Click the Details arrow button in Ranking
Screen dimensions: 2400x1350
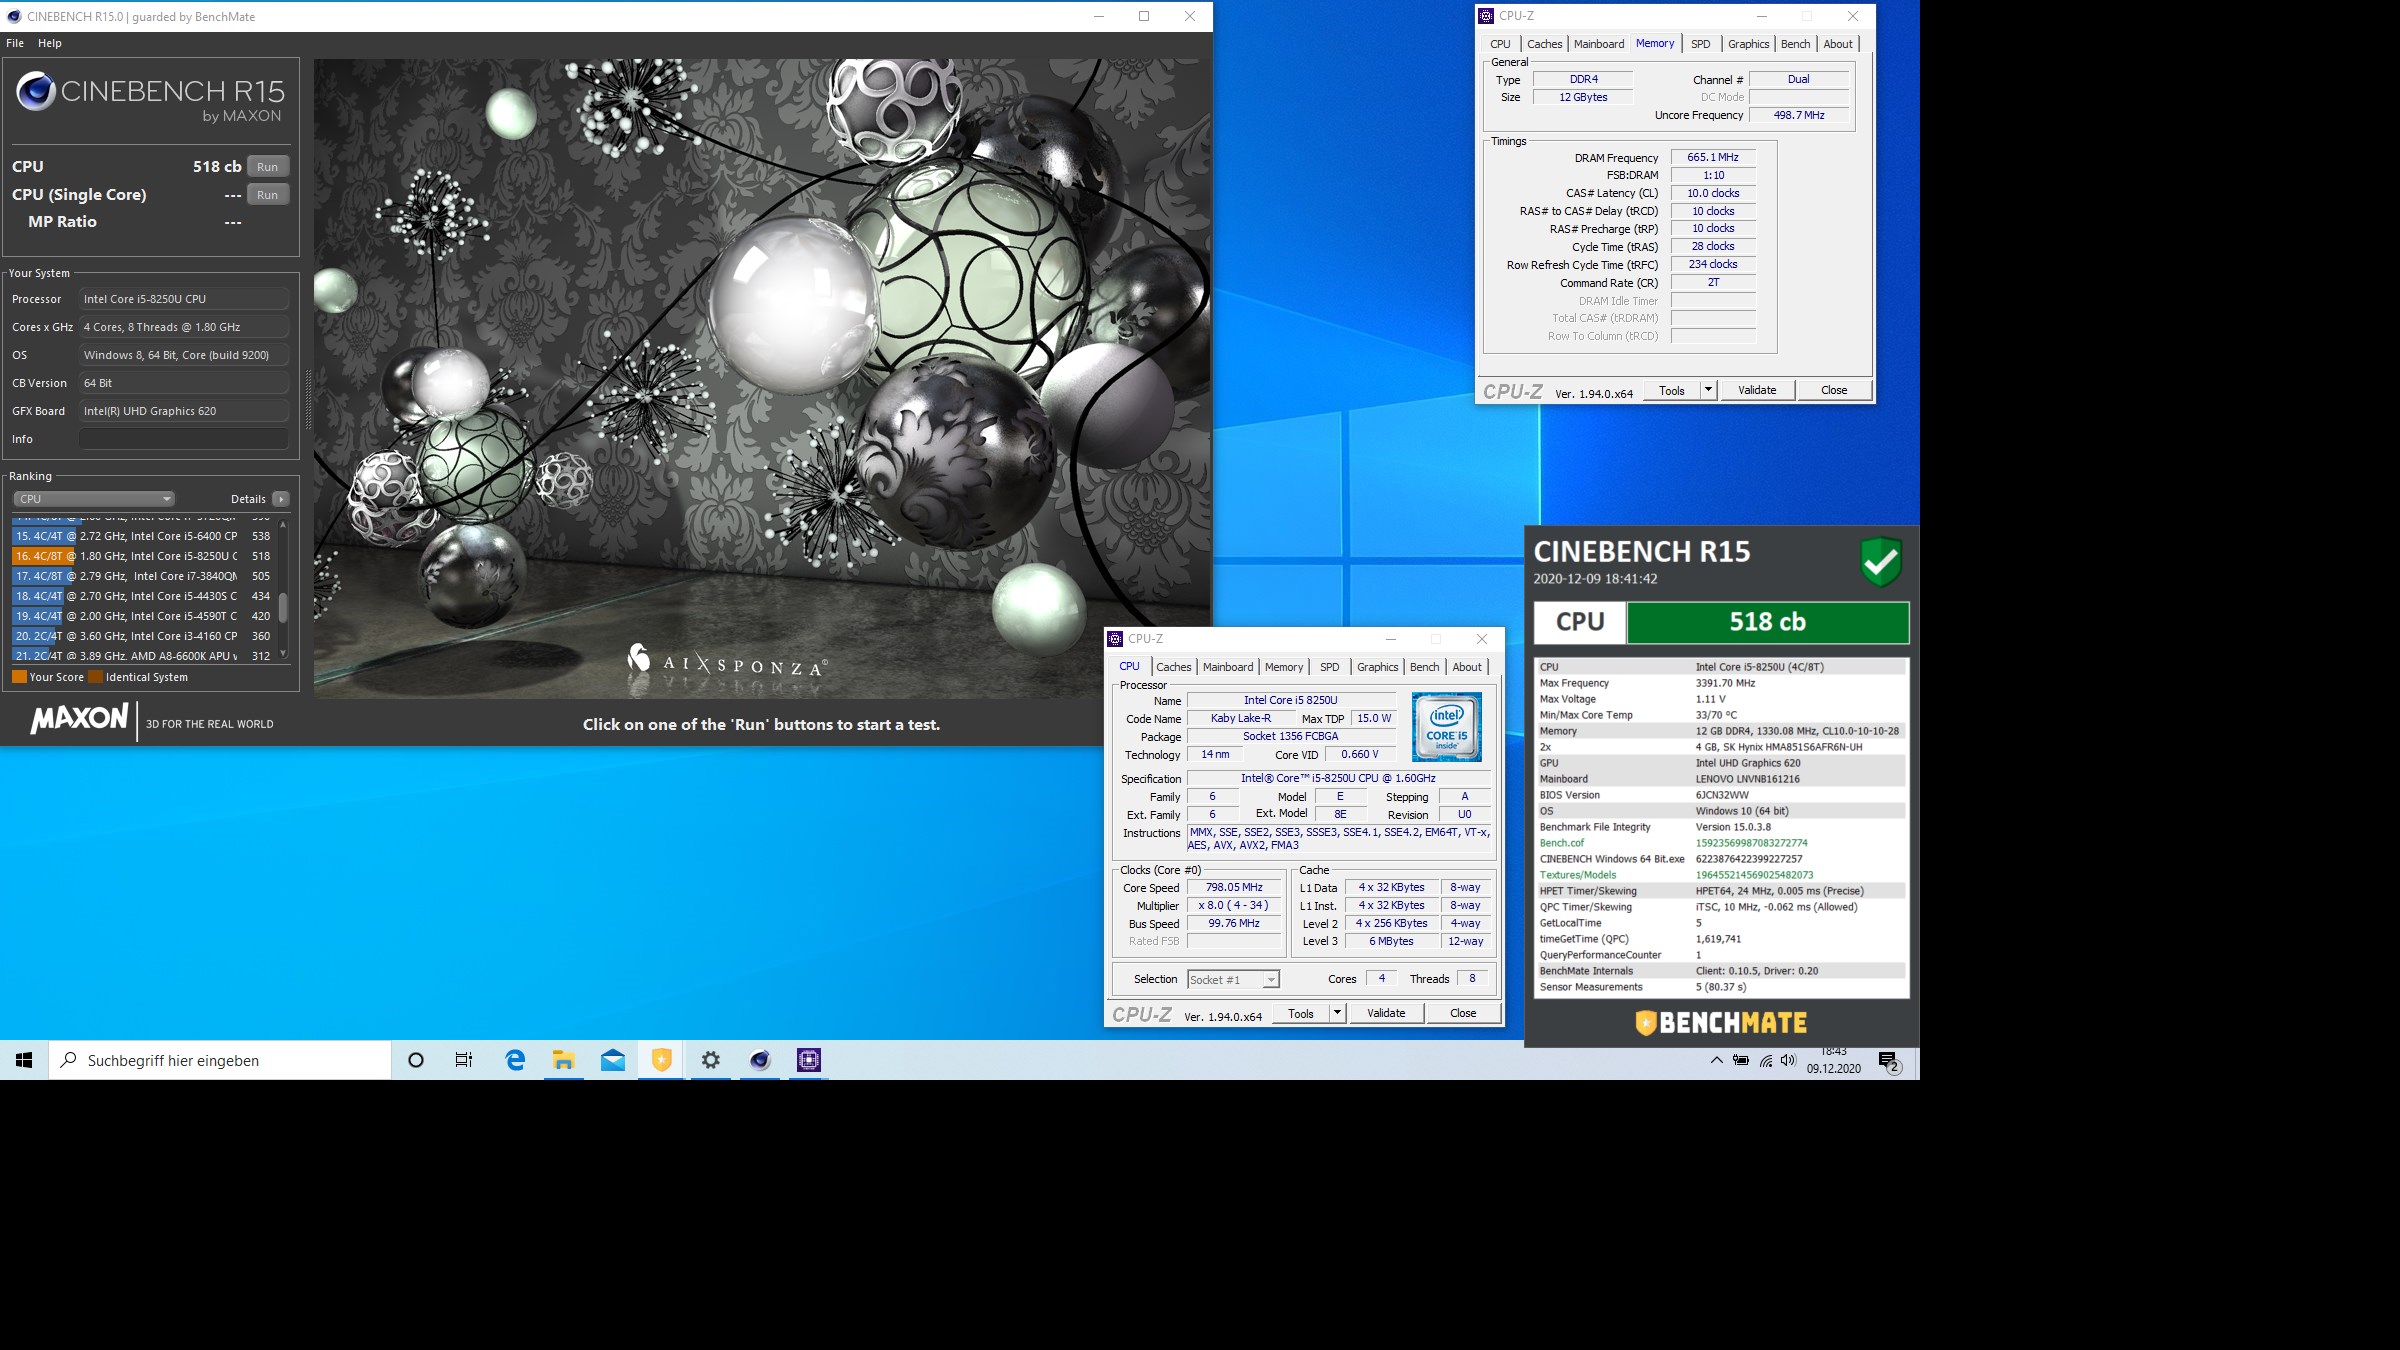[x=281, y=499]
